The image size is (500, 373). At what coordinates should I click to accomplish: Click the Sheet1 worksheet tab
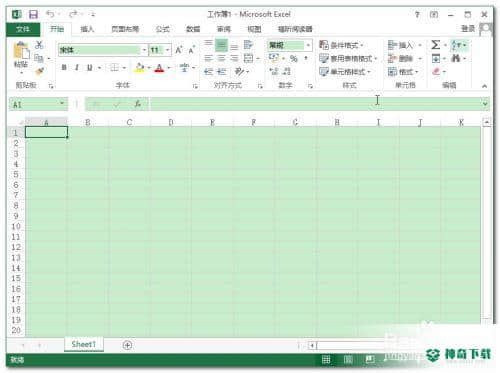tap(84, 344)
